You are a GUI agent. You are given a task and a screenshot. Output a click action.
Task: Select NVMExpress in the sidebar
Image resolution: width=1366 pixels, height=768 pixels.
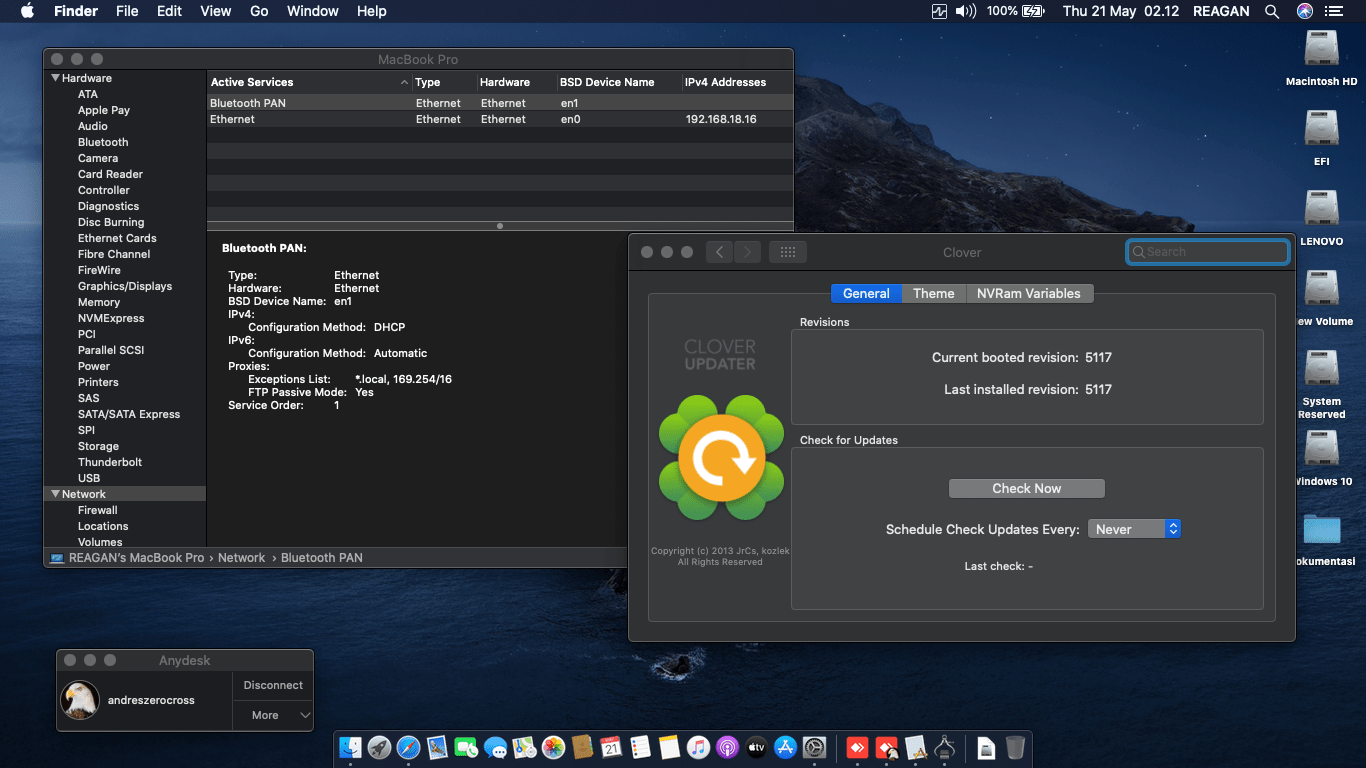click(111, 318)
